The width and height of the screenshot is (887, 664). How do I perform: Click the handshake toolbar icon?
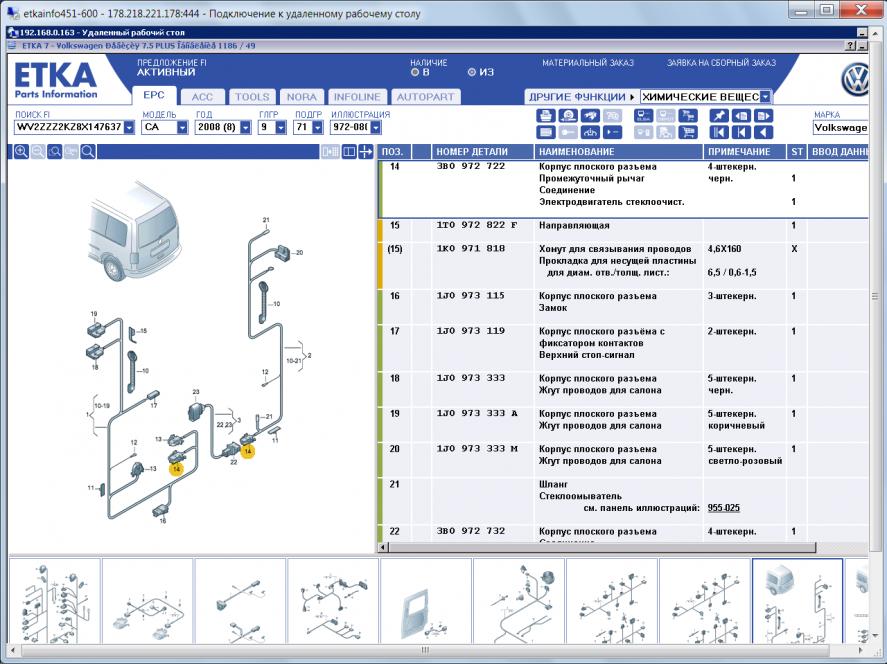(x=591, y=116)
